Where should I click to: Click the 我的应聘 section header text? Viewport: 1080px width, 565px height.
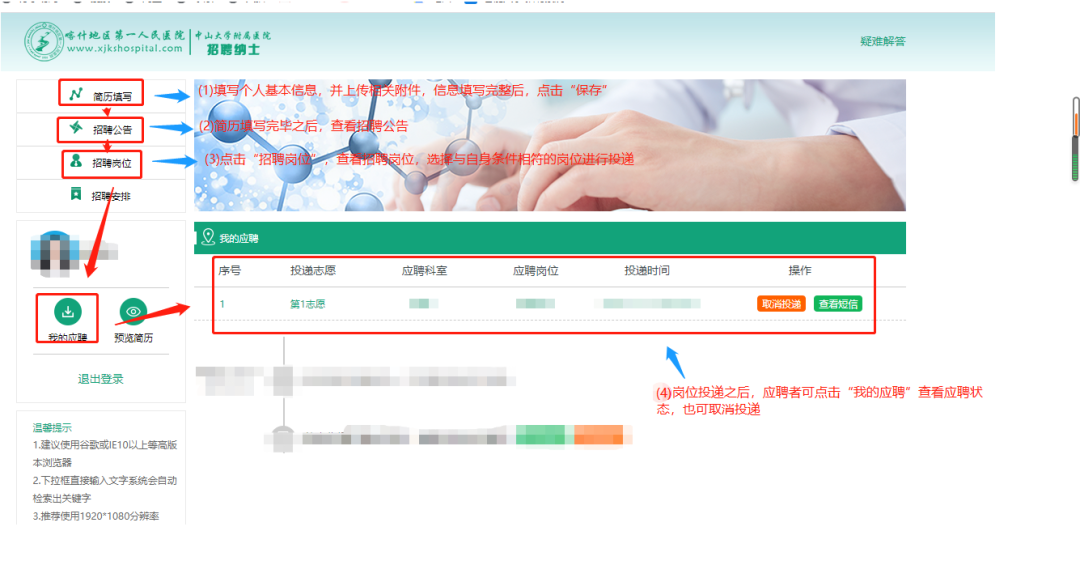coord(238,238)
